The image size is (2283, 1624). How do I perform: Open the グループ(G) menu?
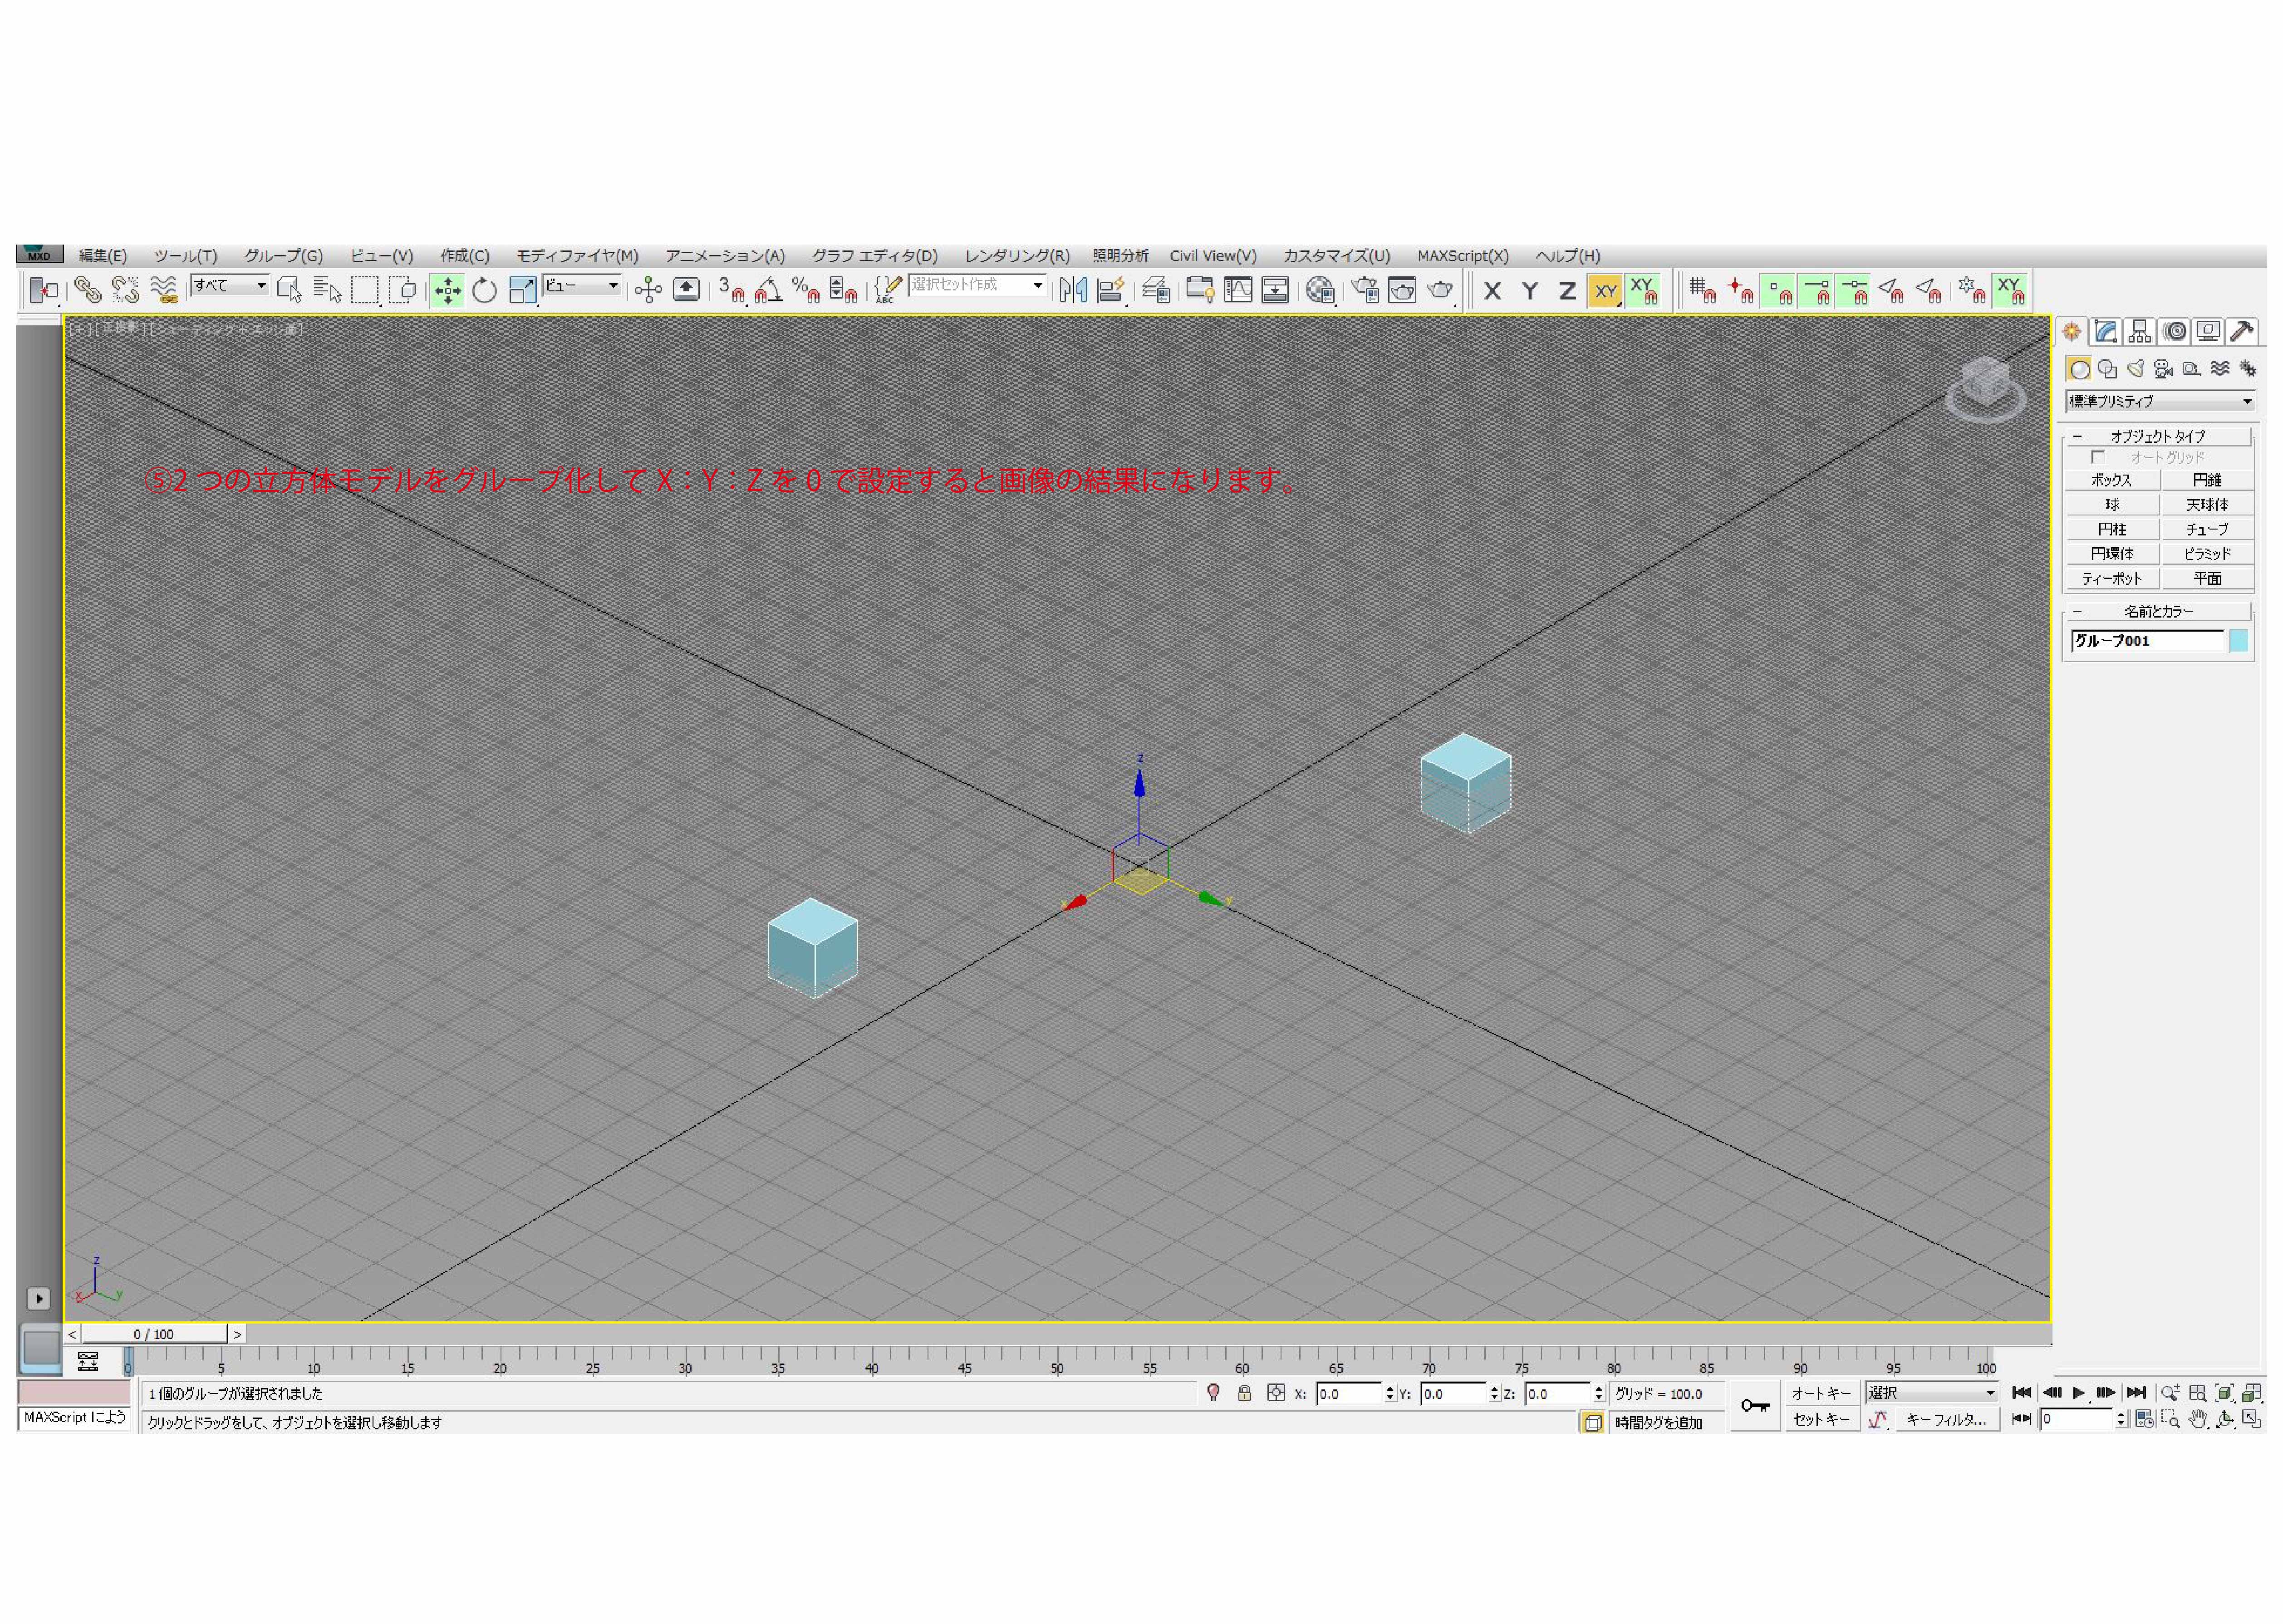tap(283, 256)
